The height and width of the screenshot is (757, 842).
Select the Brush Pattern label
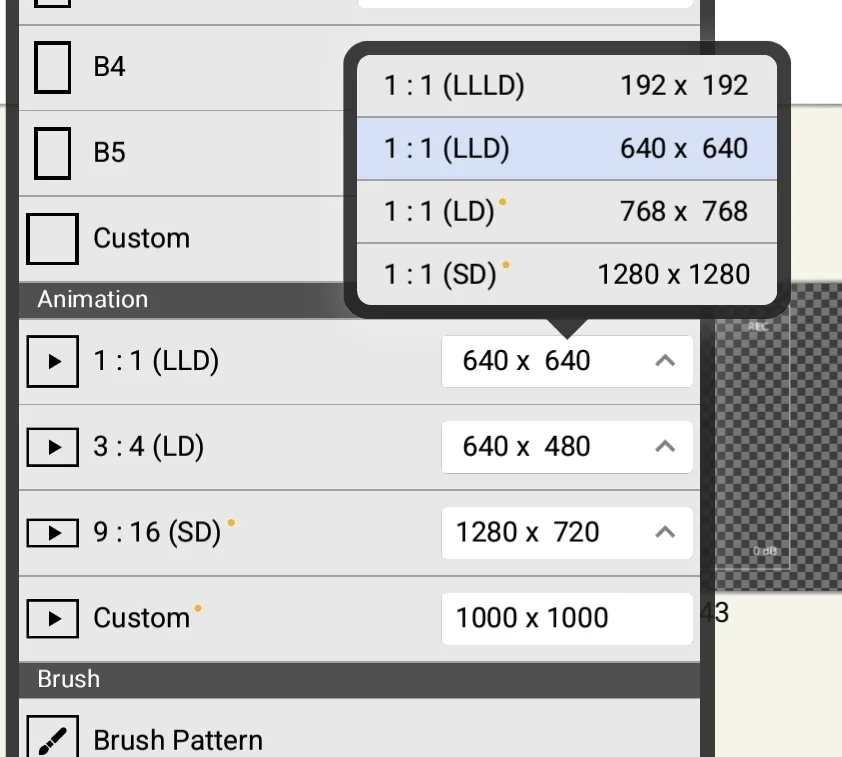[x=178, y=740]
